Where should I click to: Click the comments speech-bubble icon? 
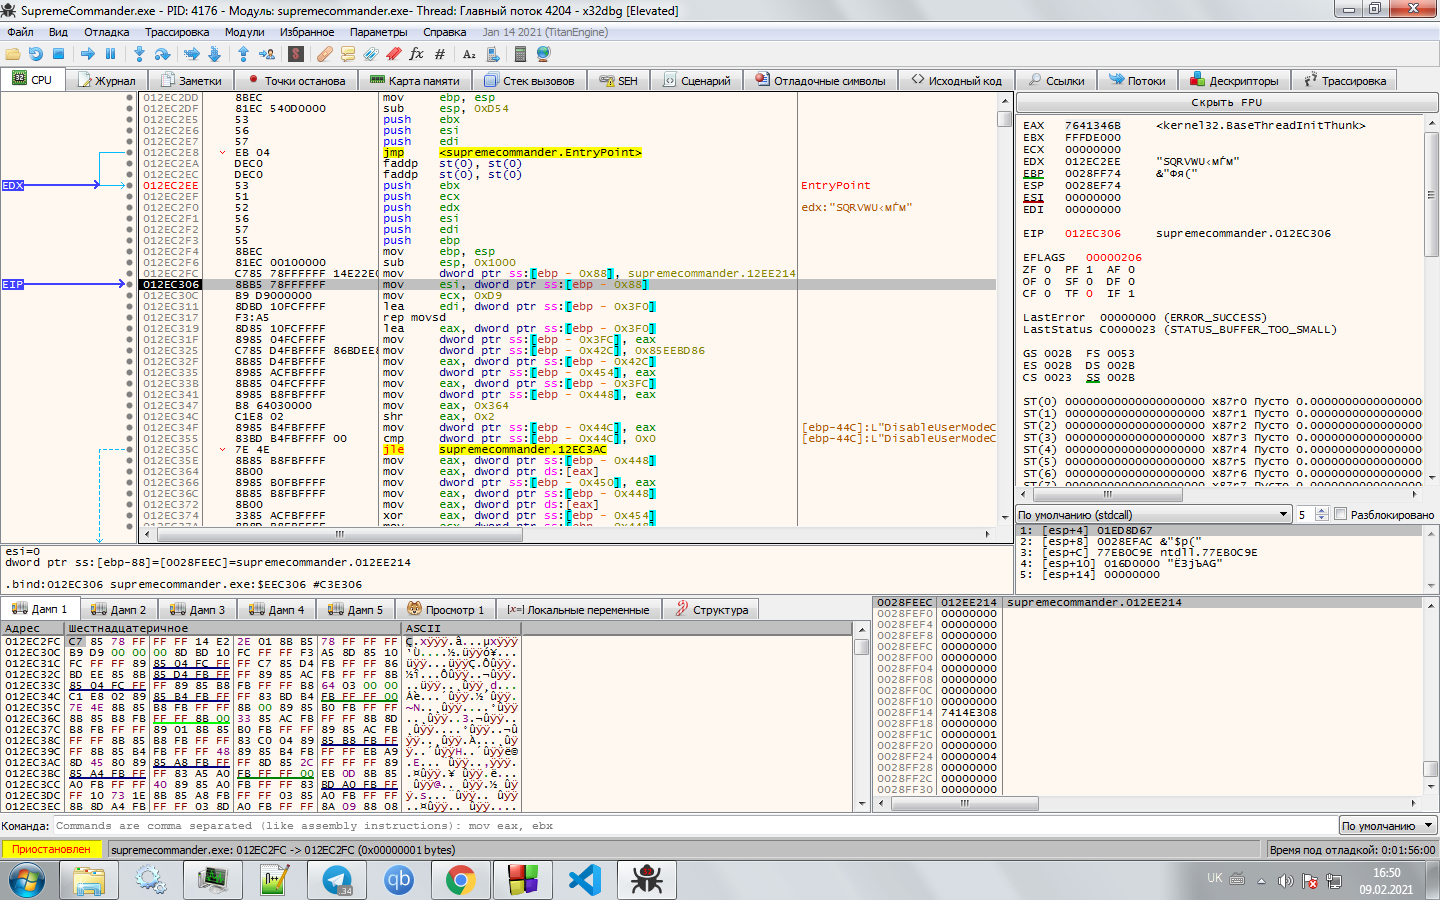(348, 54)
